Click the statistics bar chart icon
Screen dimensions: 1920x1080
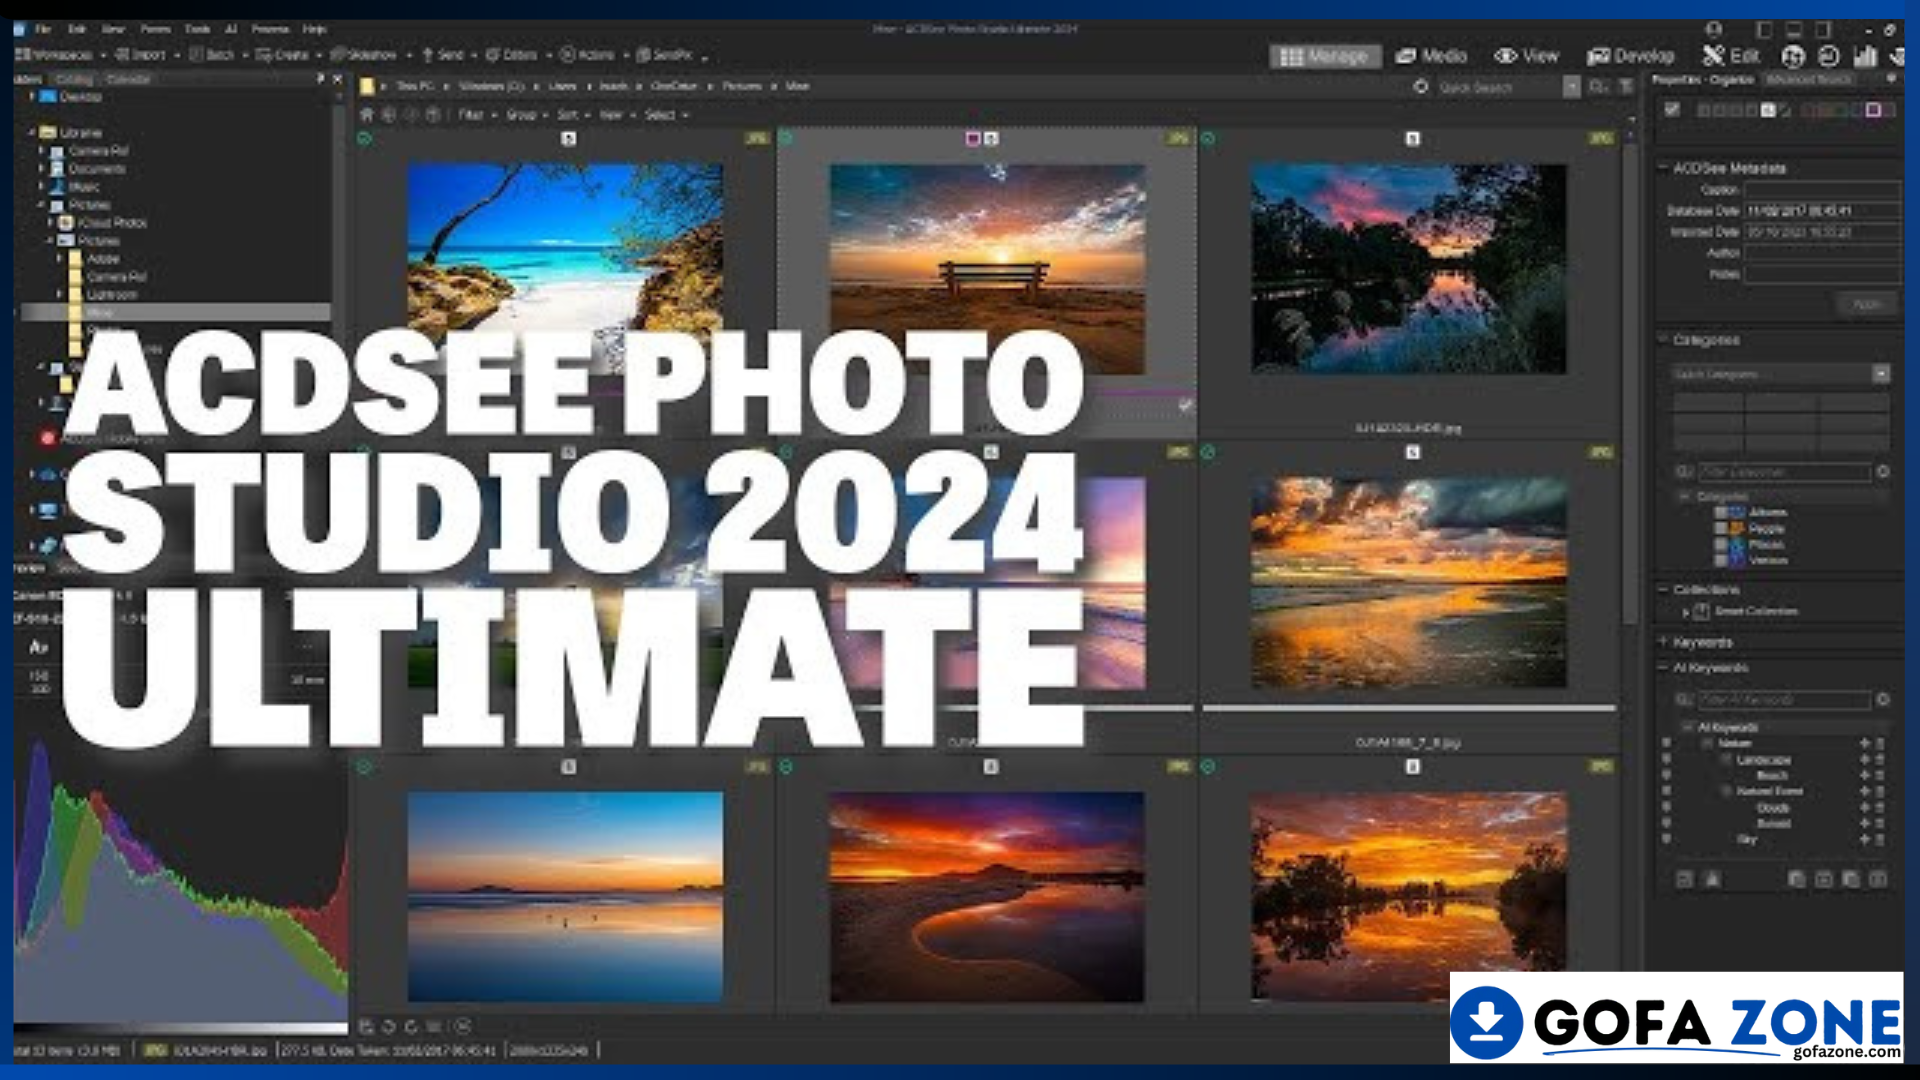coord(1865,56)
